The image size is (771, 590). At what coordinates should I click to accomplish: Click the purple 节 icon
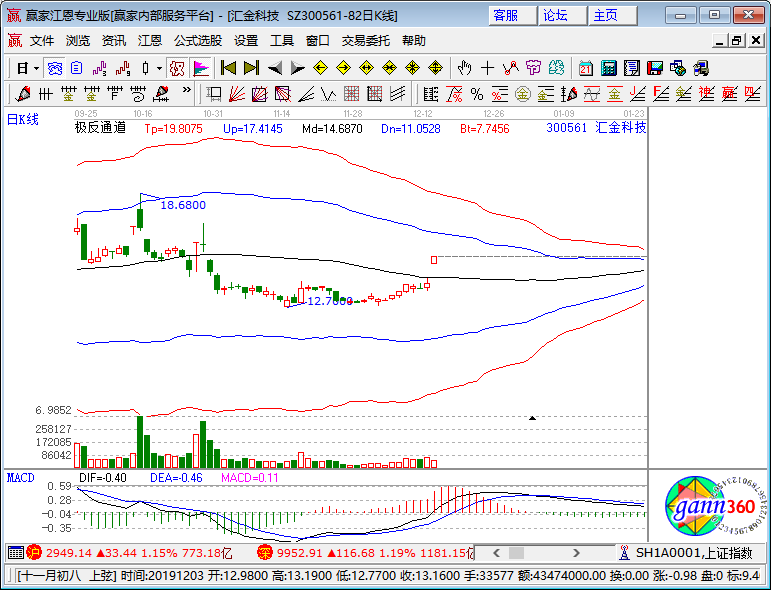click(534, 68)
